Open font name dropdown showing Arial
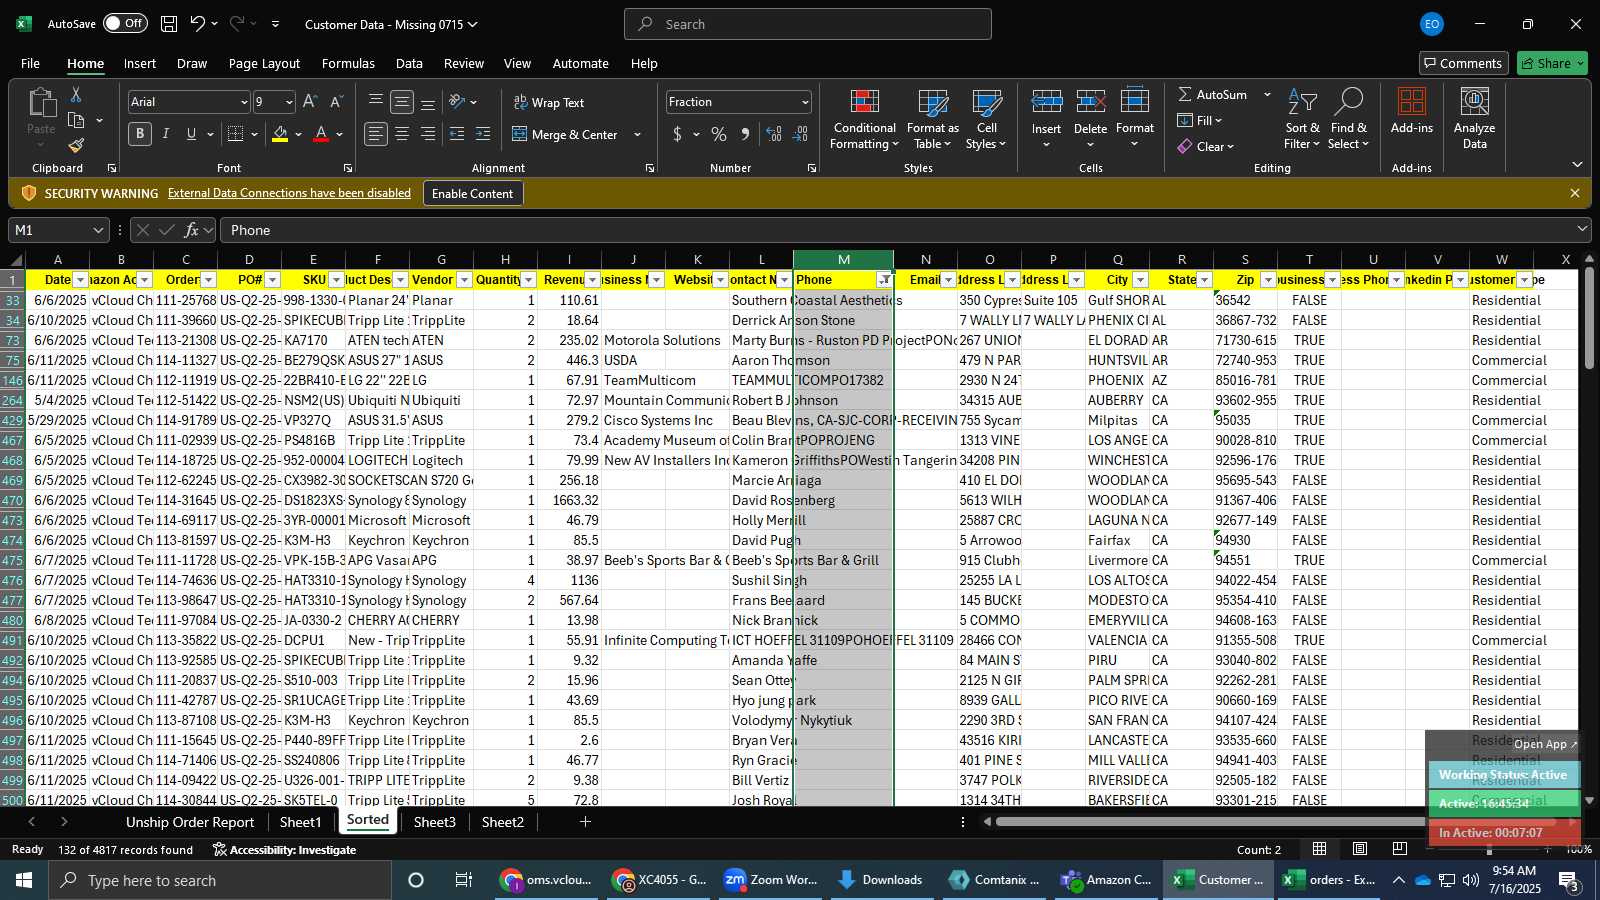This screenshot has width=1600, height=900. click(243, 102)
